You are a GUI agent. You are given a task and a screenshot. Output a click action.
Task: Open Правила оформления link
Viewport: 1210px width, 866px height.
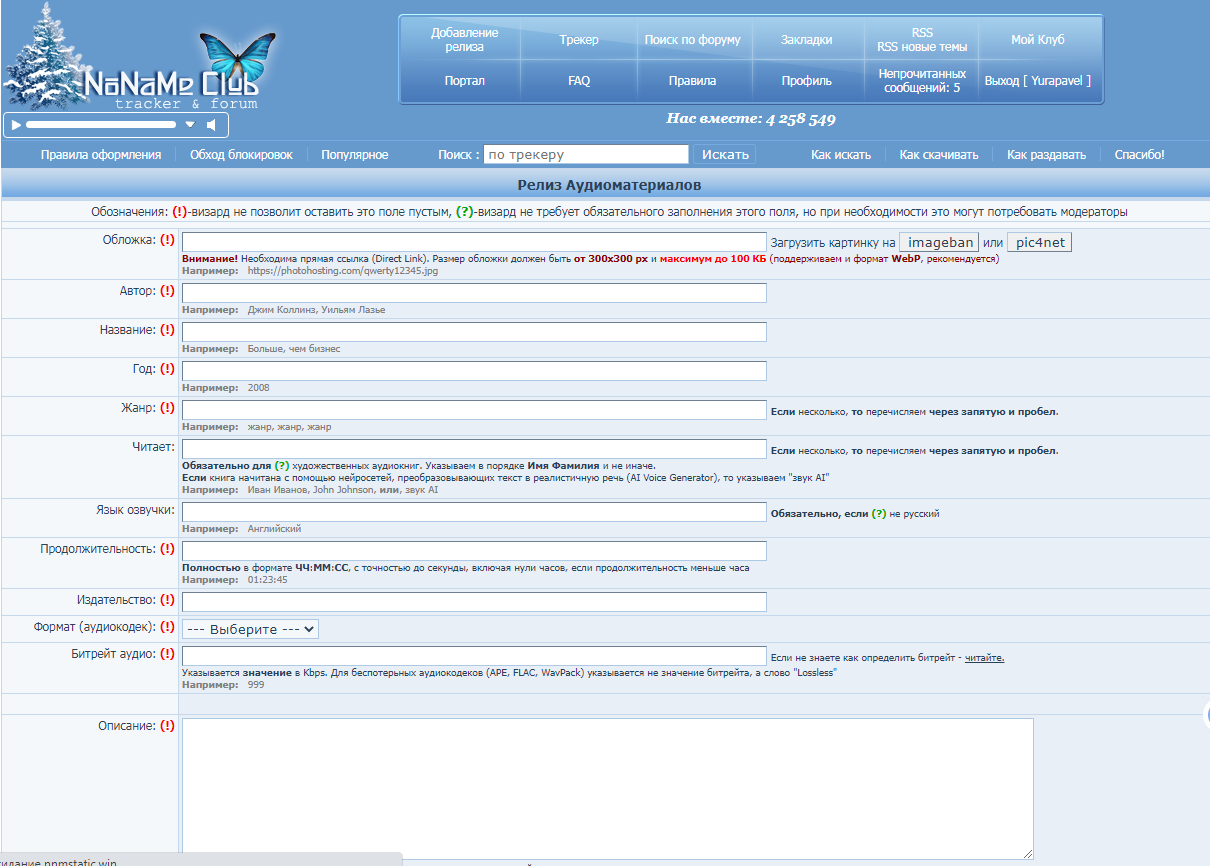click(x=101, y=155)
